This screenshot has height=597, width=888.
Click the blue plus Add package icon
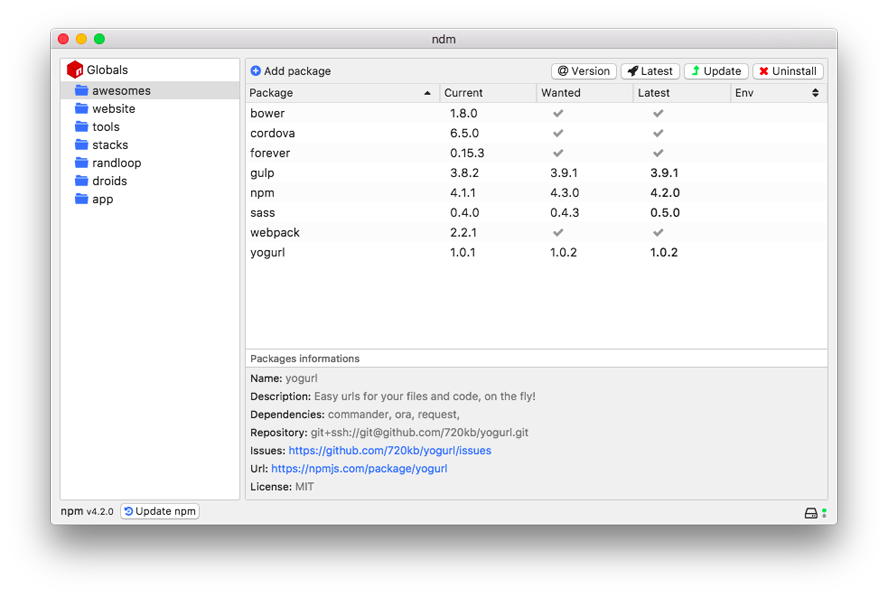point(255,71)
